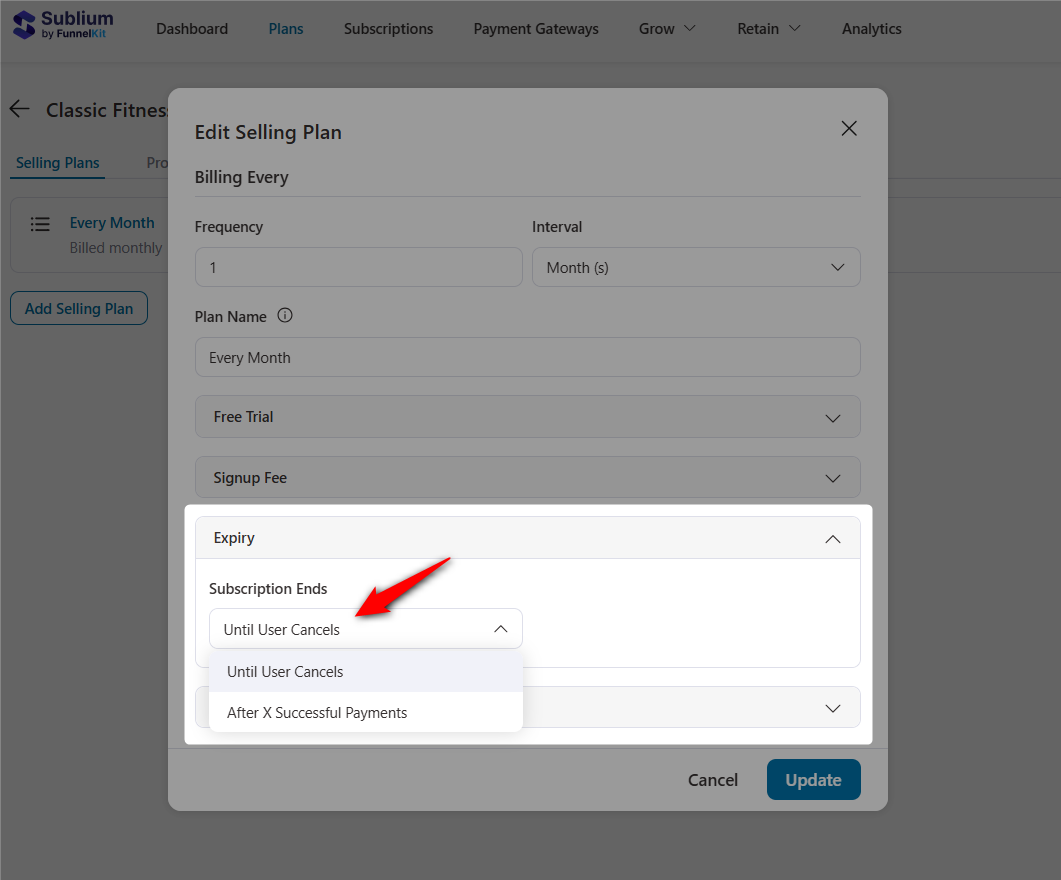Viewport: 1061px width, 880px height.
Task: Click the Plan Name text field
Action: coord(527,358)
